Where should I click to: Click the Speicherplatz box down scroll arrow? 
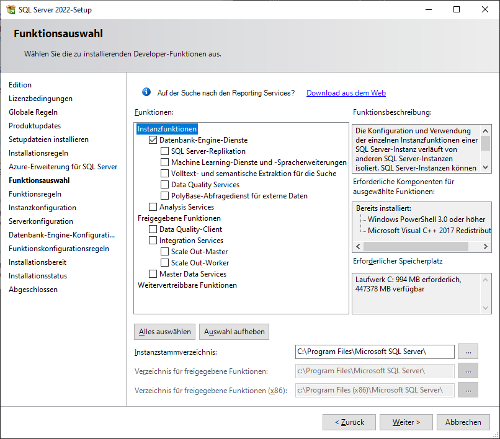click(485, 308)
